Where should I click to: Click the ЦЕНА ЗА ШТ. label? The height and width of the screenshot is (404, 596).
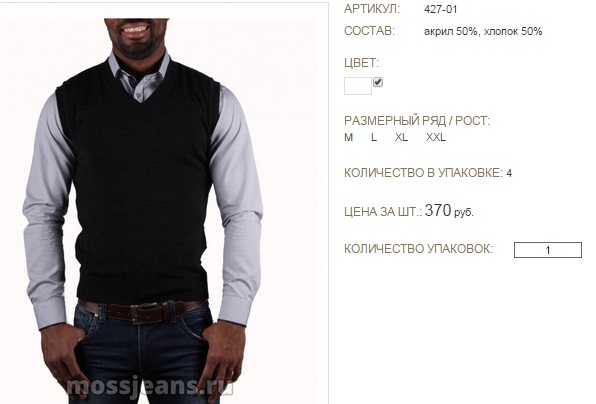pyautogui.click(x=383, y=212)
